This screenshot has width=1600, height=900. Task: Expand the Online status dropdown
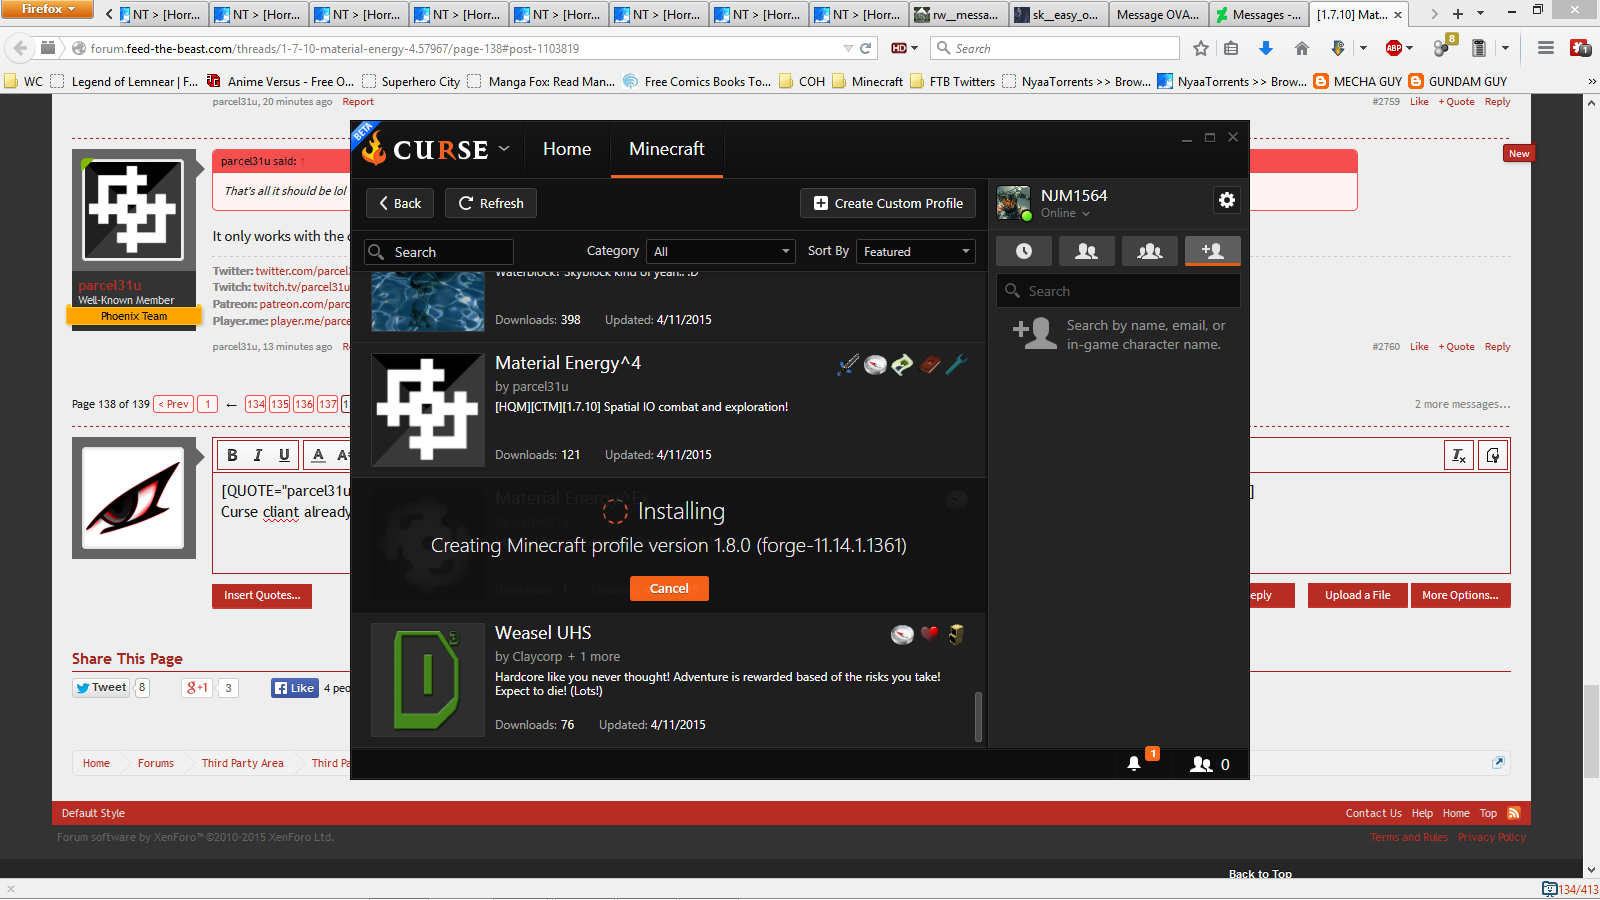[1065, 213]
